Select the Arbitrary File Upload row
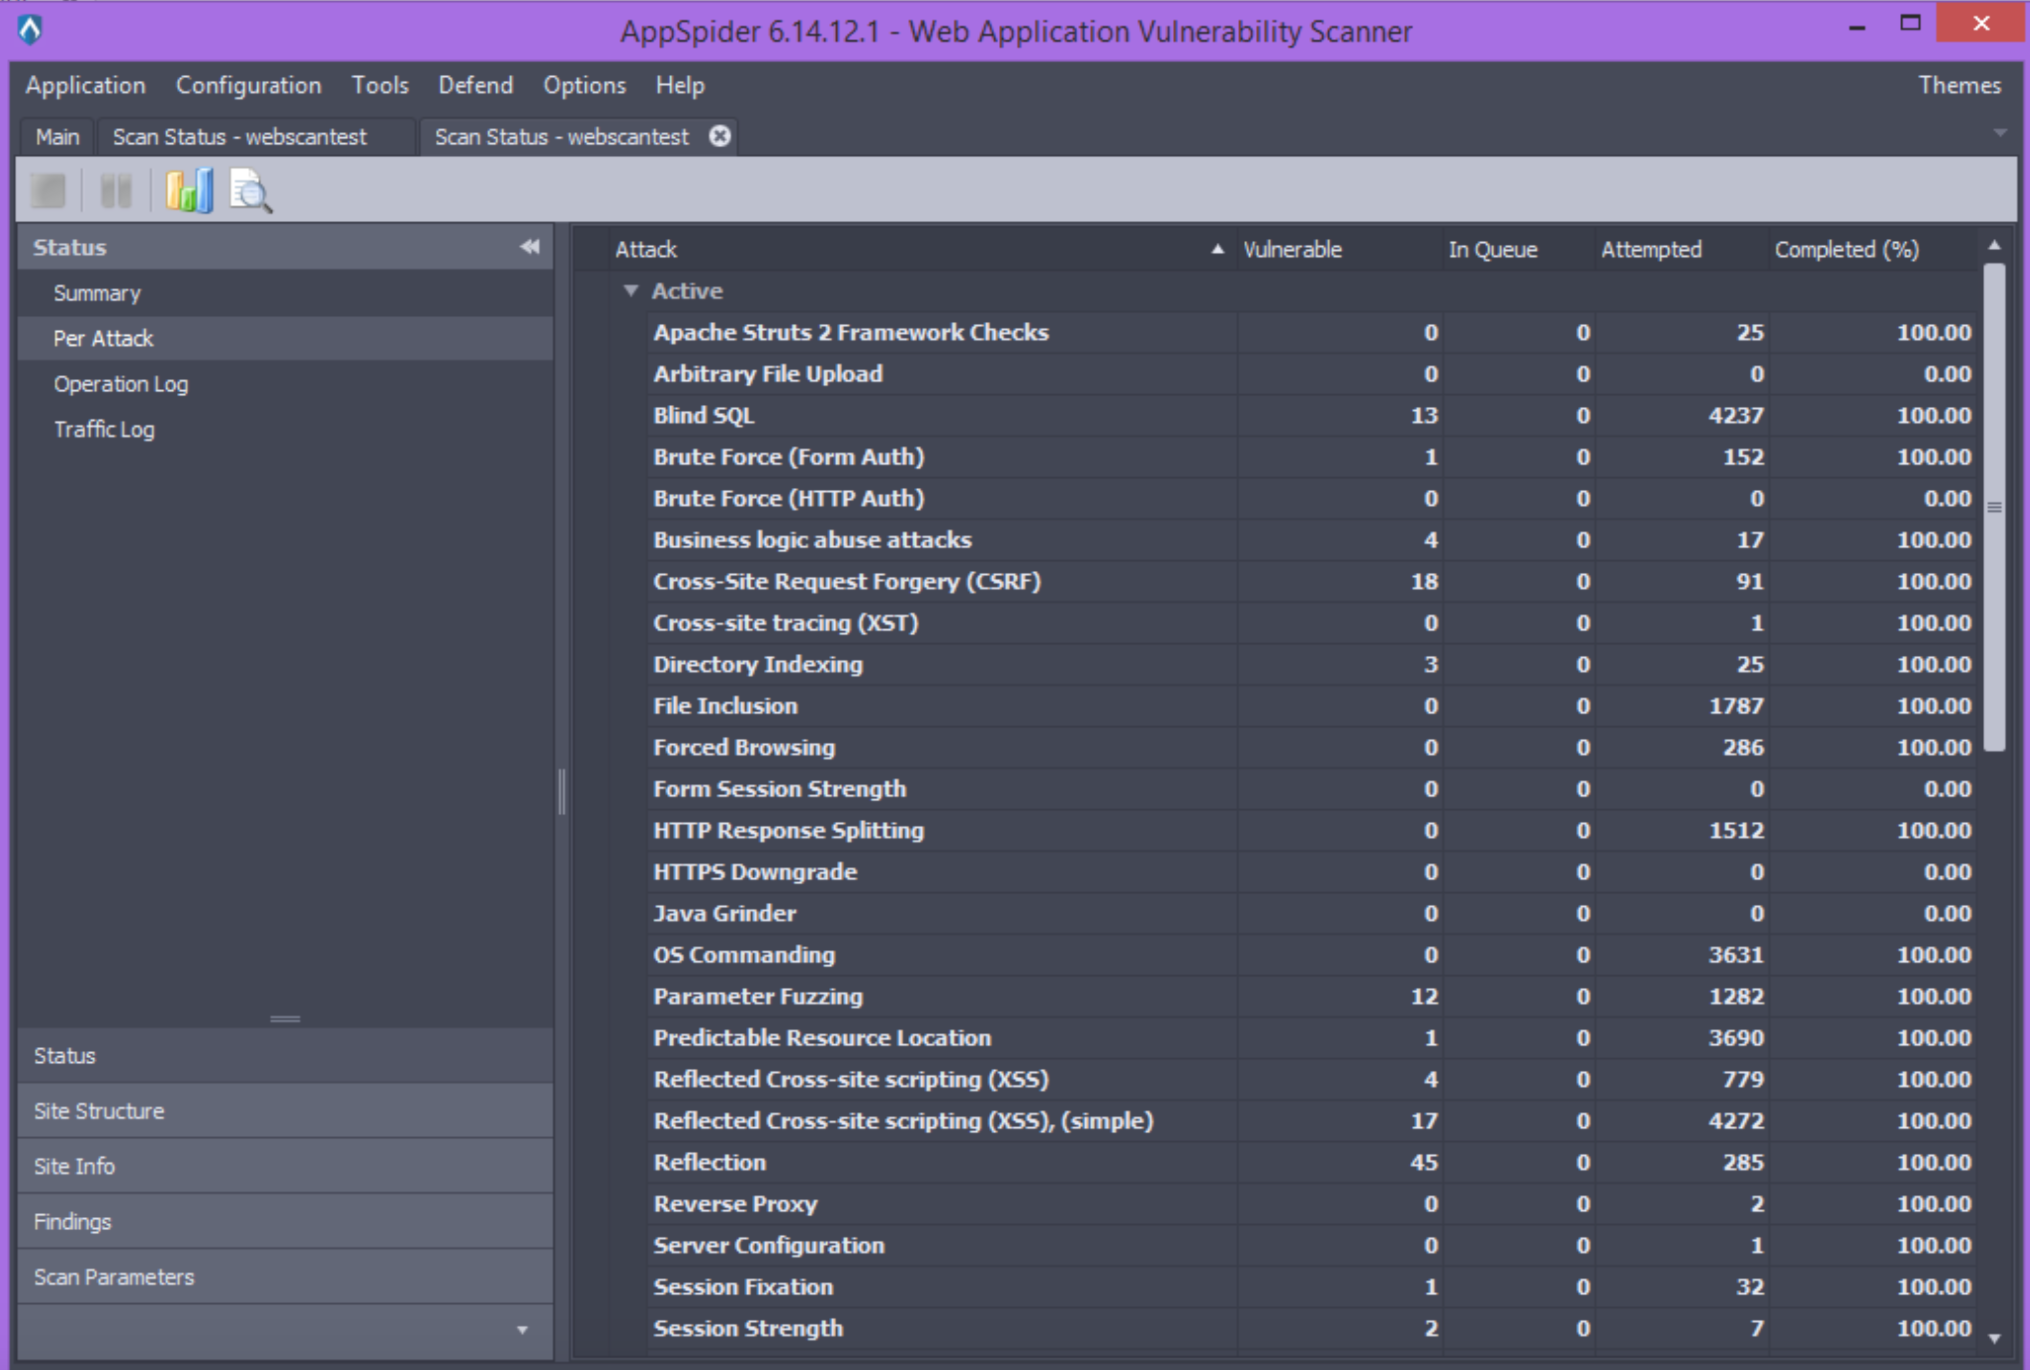This screenshot has width=2030, height=1370. tap(1312, 374)
